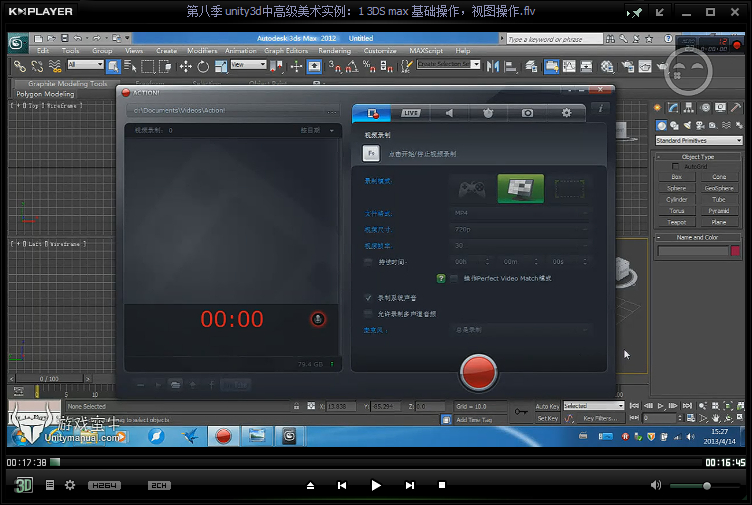Seek on the KMPlayer progress bar
The width and height of the screenshot is (752, 505).
coord(376,462)
